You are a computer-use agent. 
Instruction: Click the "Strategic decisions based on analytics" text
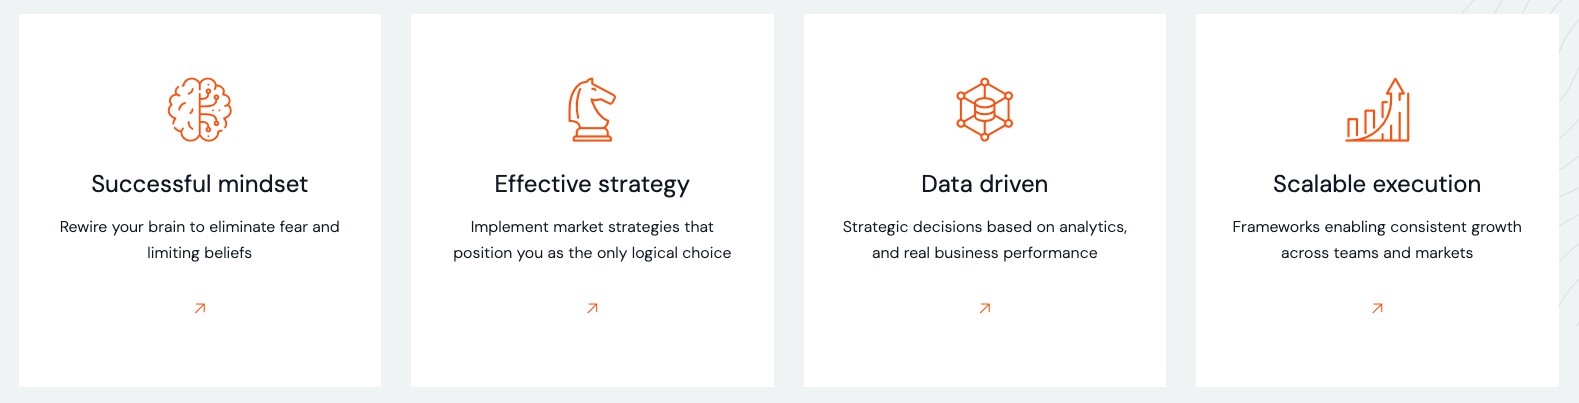[985, 227]
